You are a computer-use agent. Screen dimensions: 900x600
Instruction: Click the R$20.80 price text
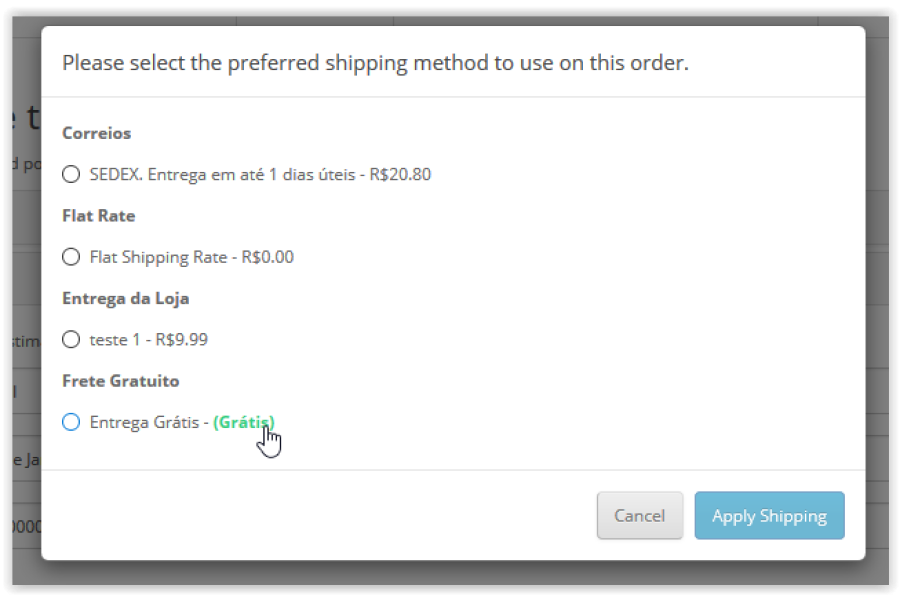click(x=400, y=174)
